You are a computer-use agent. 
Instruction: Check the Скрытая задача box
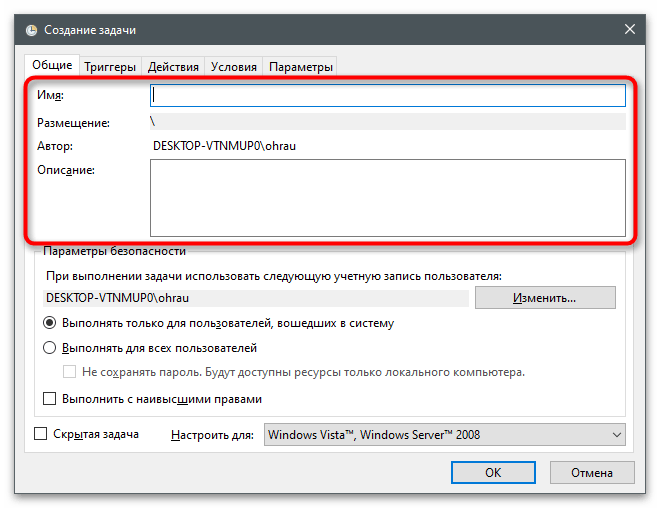[40, 434]
